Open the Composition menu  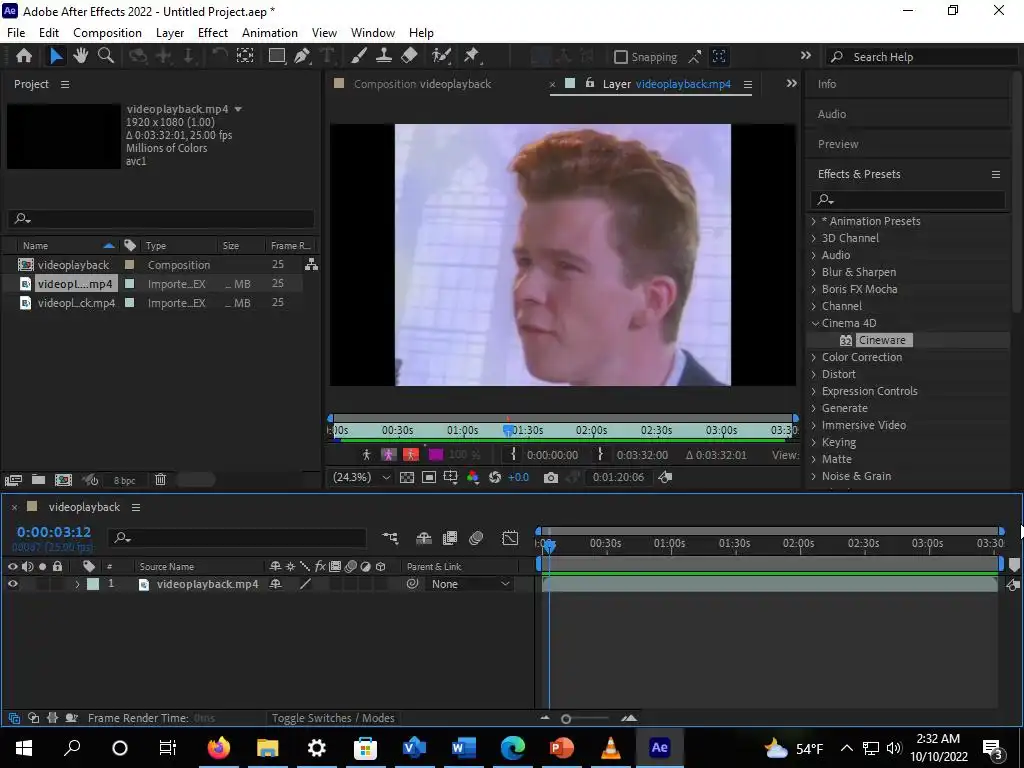pyautogui.click(x=107, y=33)
